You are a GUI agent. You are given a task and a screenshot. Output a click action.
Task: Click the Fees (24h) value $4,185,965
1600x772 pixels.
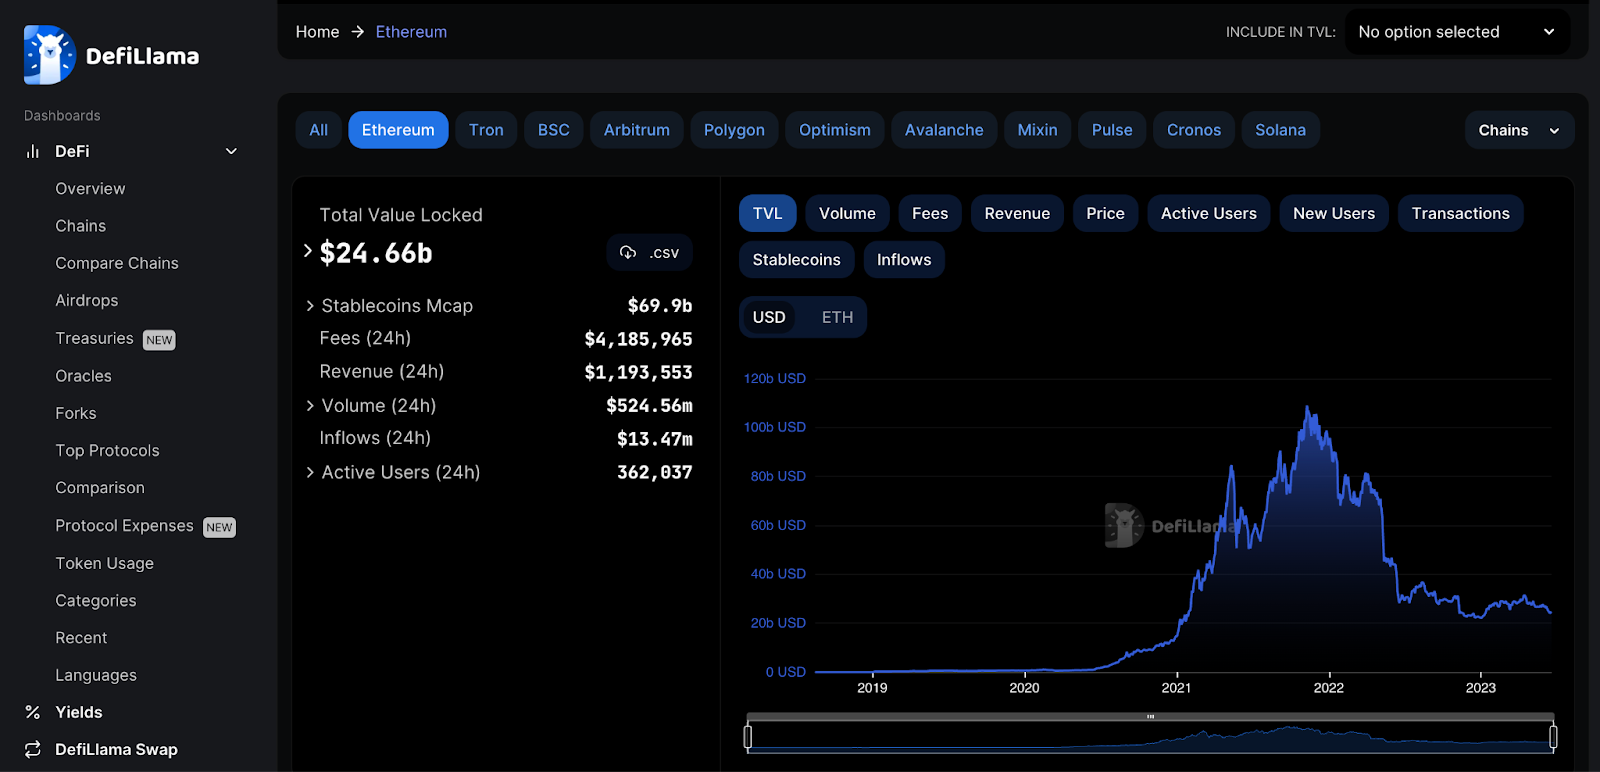pyautogui.click(x=638, y=339)
